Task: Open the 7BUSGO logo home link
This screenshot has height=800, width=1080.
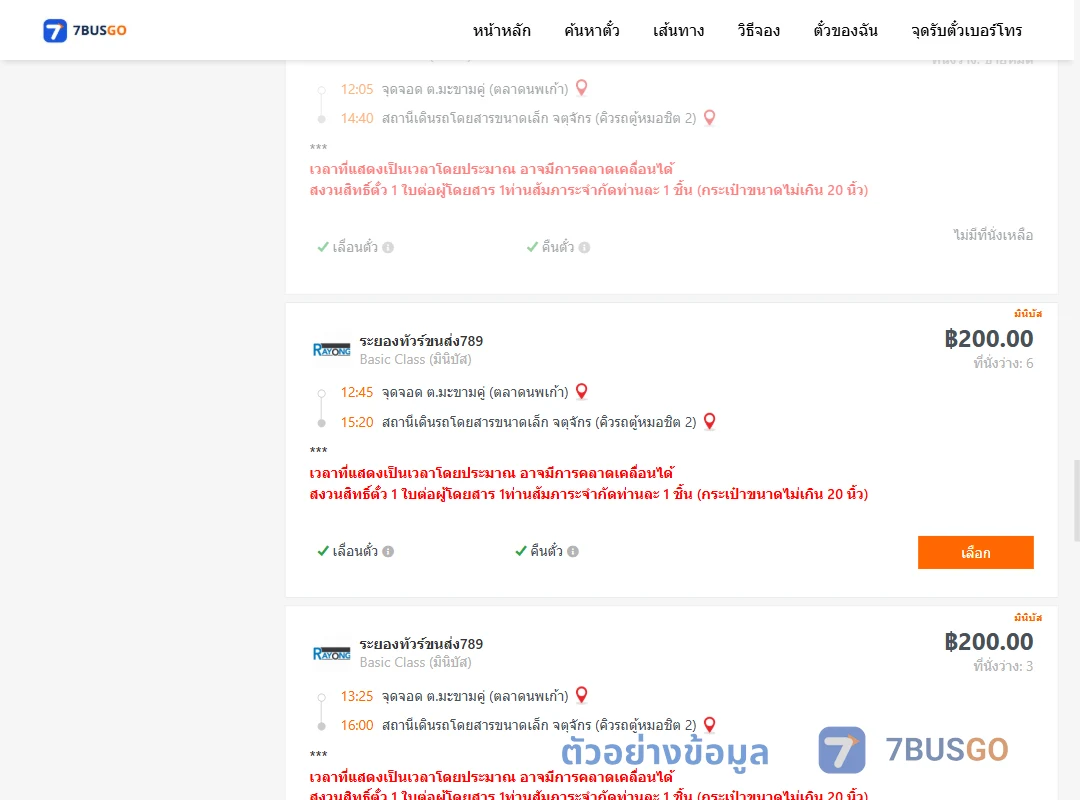Action: [85, 30]
